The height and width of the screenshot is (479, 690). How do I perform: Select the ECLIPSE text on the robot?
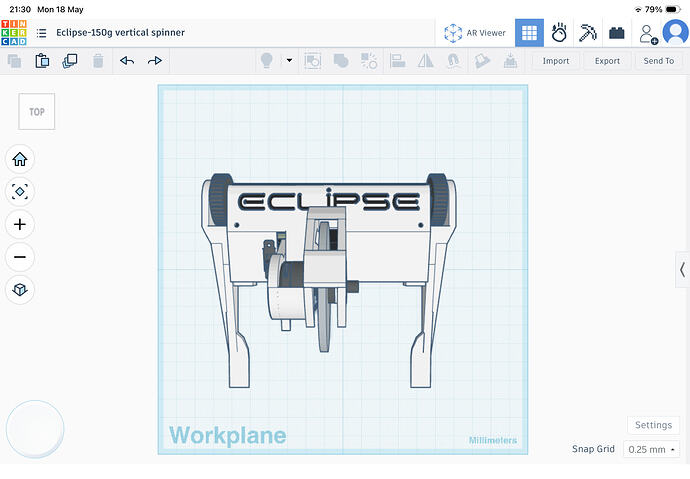click(329, 201)
